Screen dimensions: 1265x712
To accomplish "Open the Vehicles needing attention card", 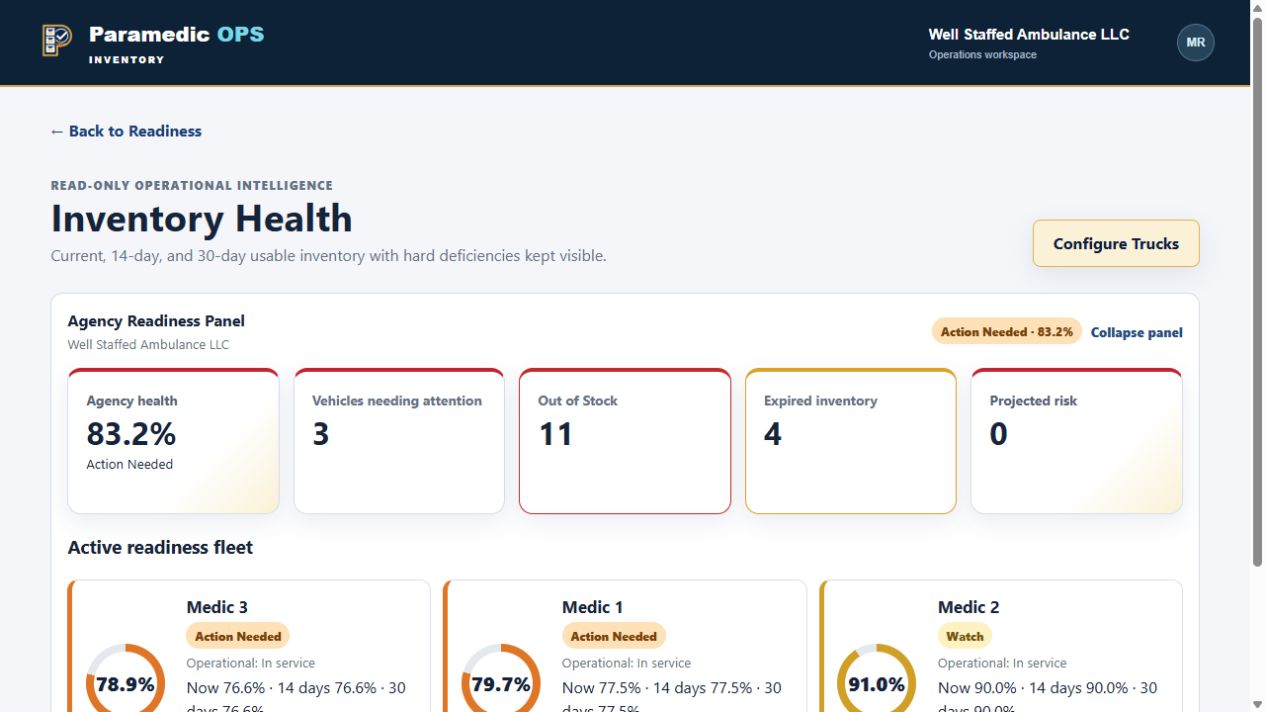I will 399,441.
